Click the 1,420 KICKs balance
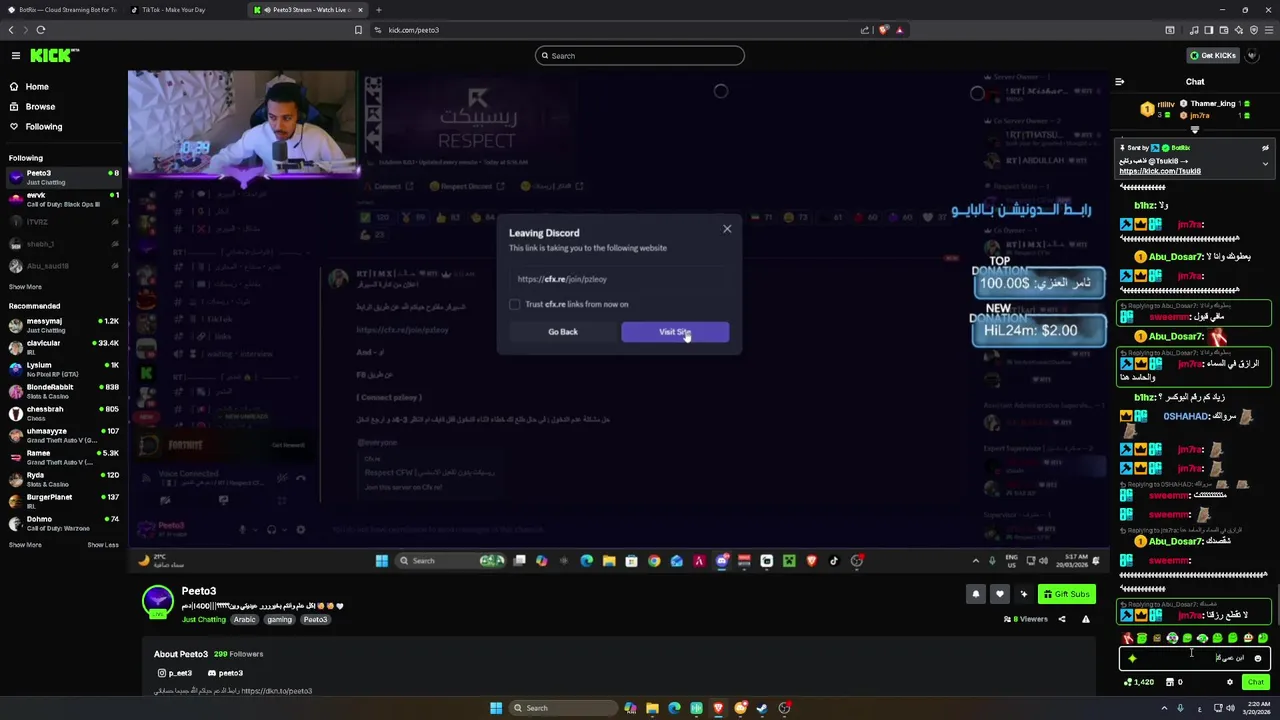The width and height of the screenshot is (1280, 720). click(1139, 682)
